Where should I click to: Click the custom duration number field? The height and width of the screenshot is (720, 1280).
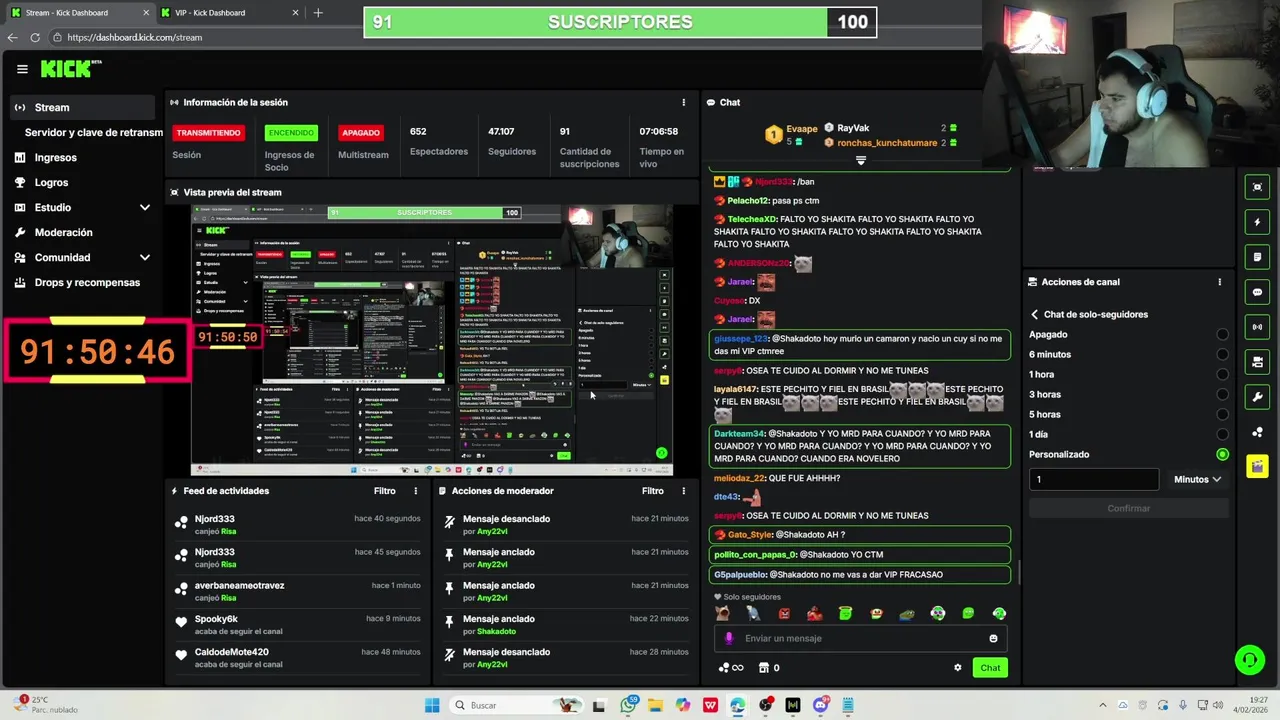pyautogui.click(x=1094, y=479)
